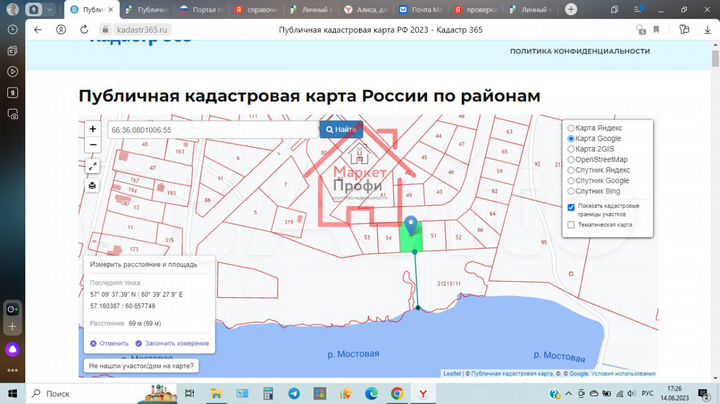Screen dimensions: 720x404
Task: Reload the page with refresh icon
Action: click(x=84, y=29)
